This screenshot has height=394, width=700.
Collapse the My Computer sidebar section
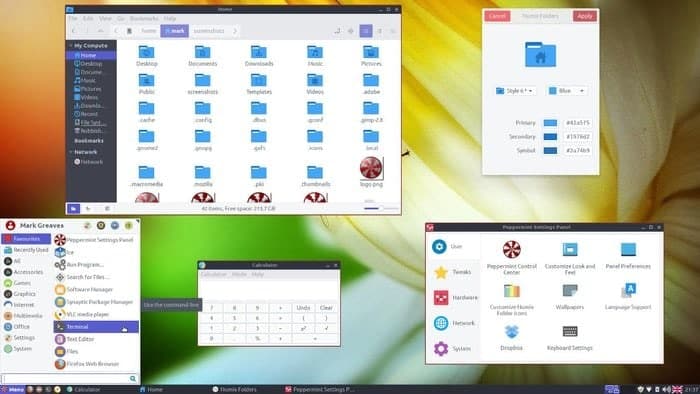click(71, 46)
